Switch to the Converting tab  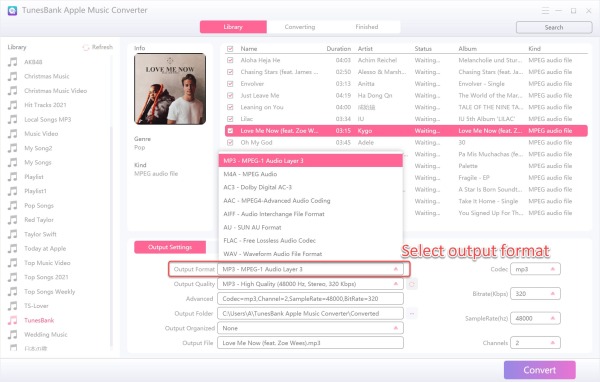pos(300,27)
